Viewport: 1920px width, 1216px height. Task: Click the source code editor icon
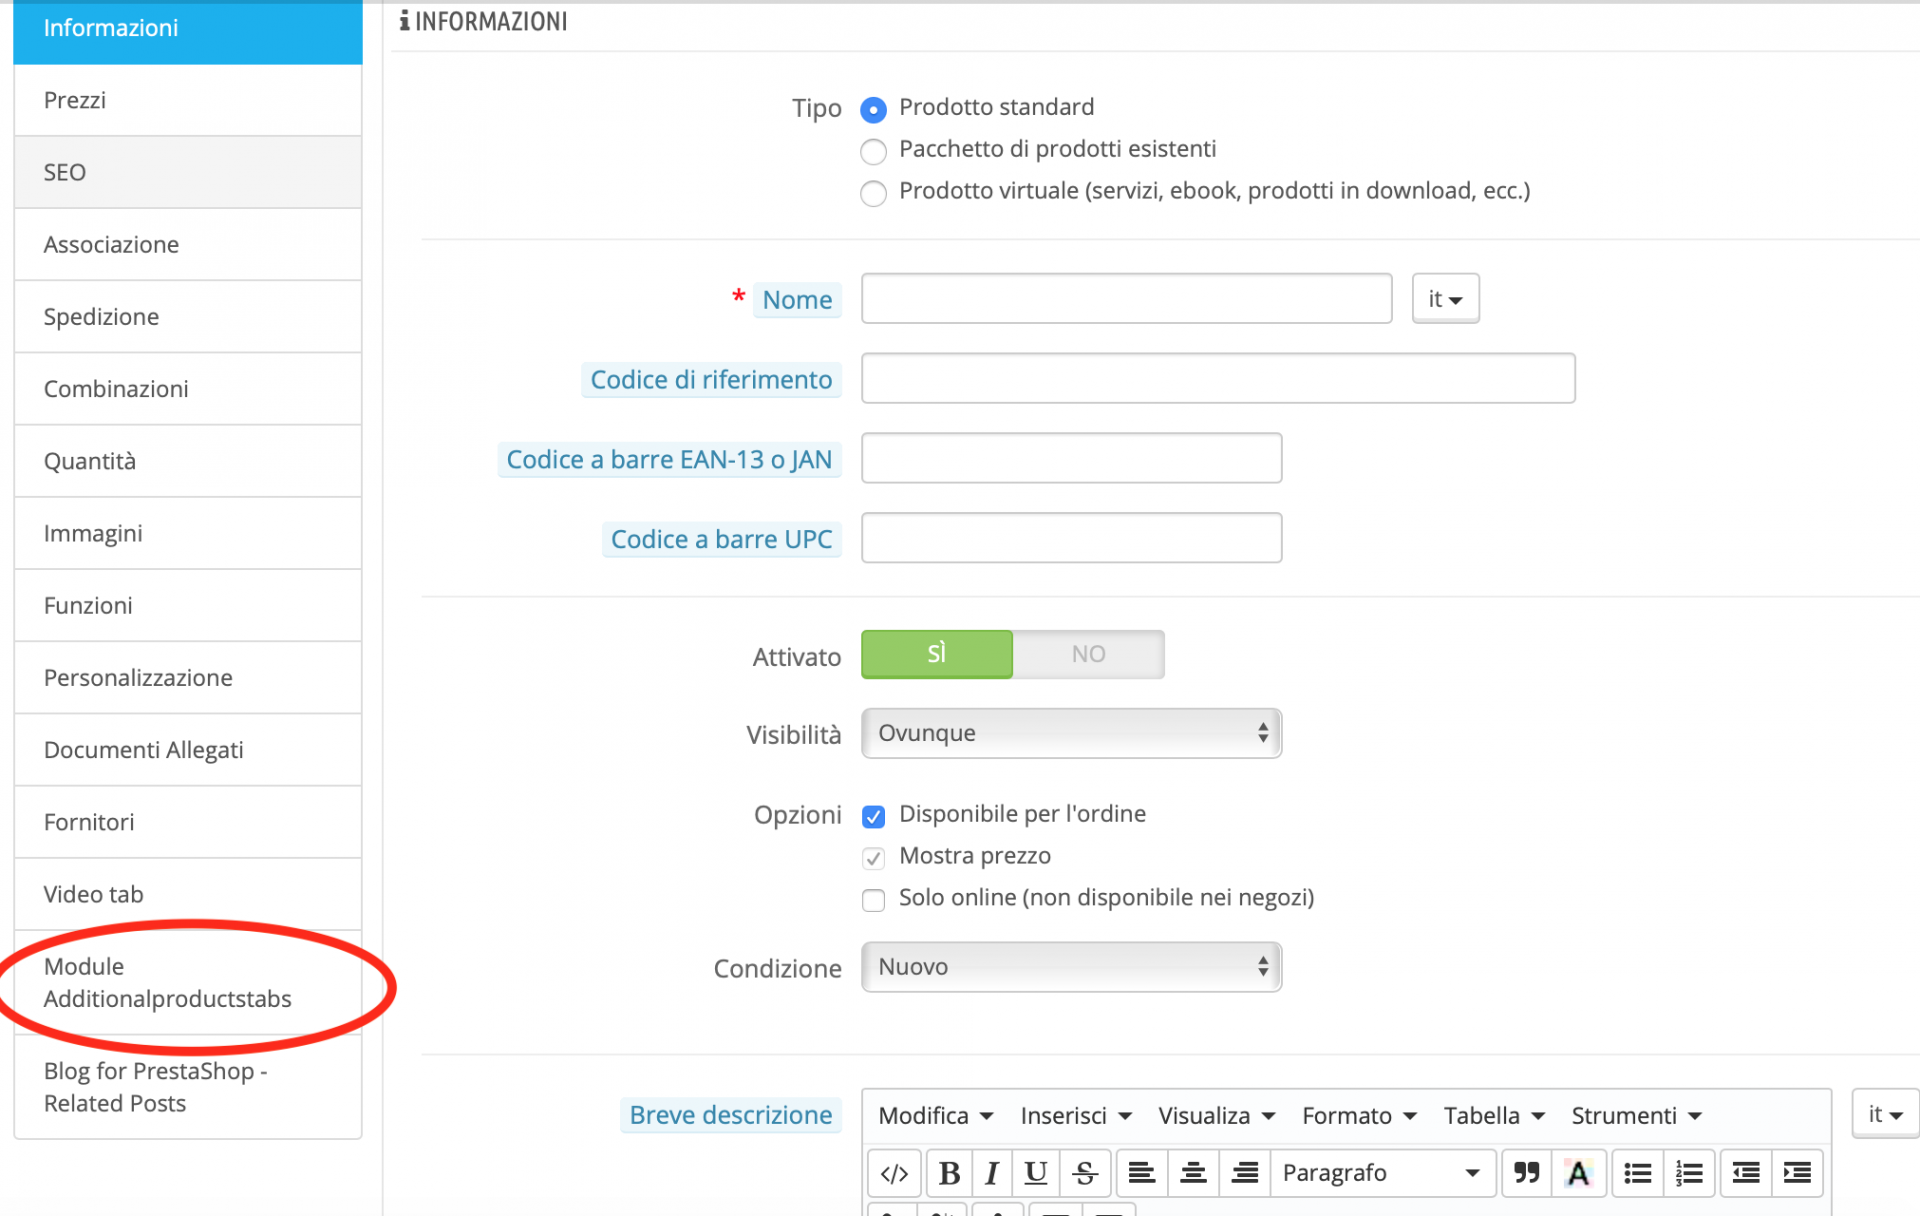tap(893, 1173)
